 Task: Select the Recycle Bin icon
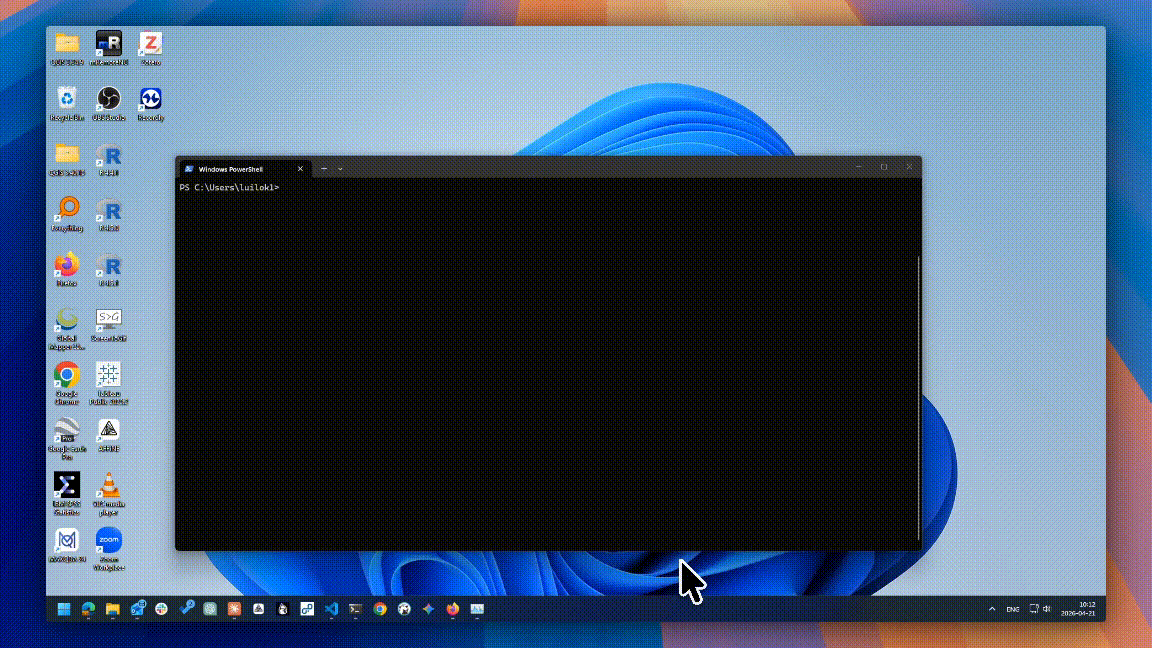(67, 100)
